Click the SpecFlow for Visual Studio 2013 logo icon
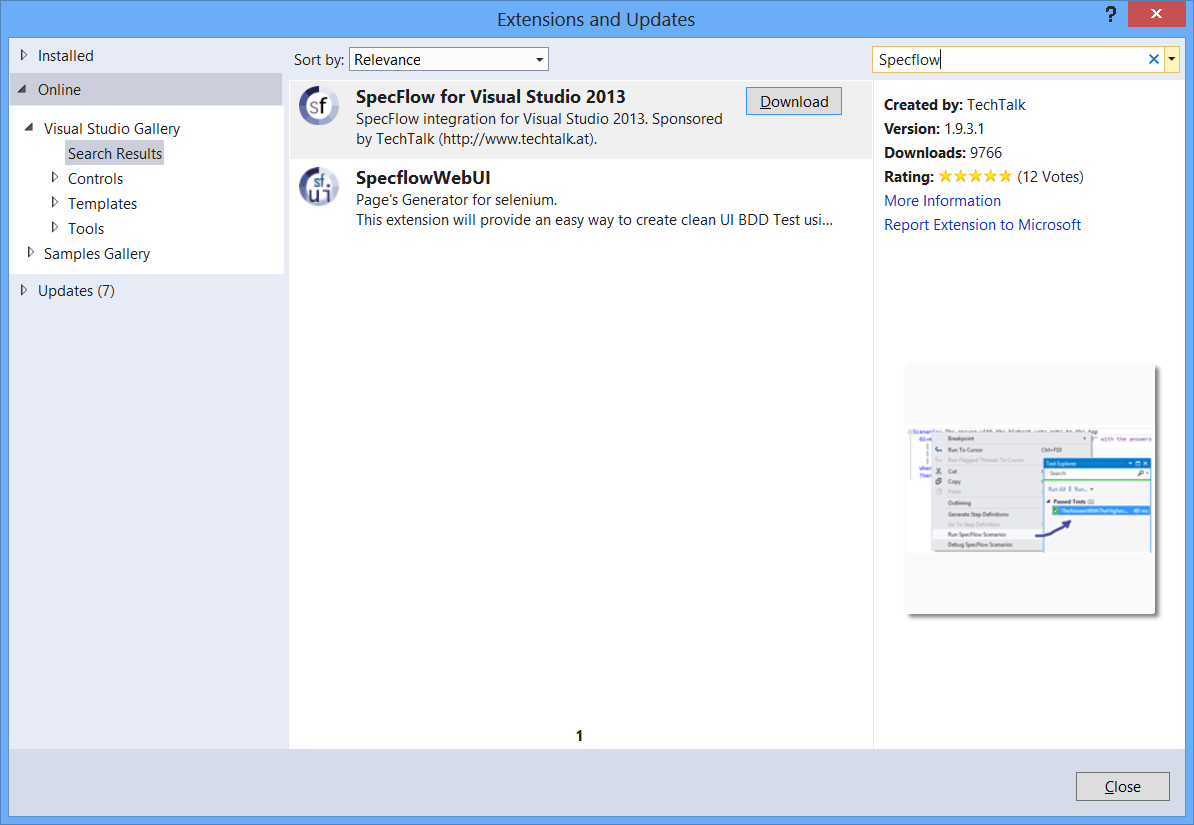 (x=318, y=106)
